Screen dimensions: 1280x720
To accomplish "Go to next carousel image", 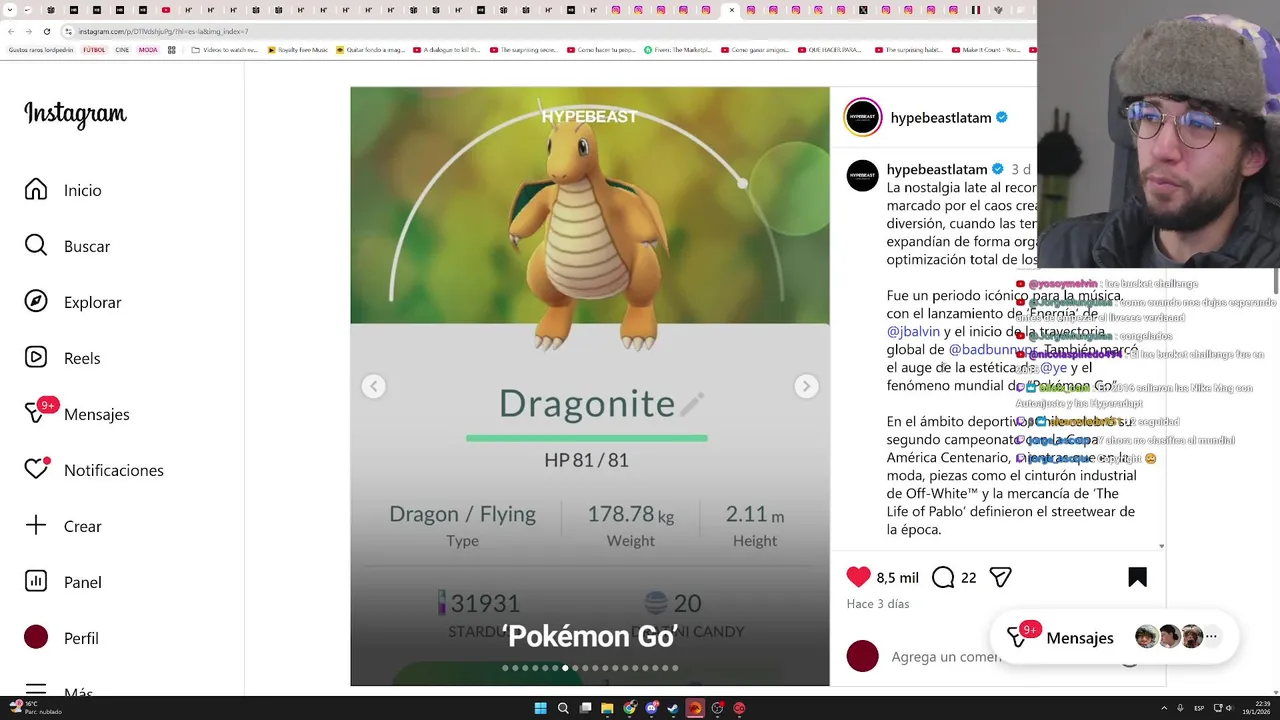I will tap(806, 386).
